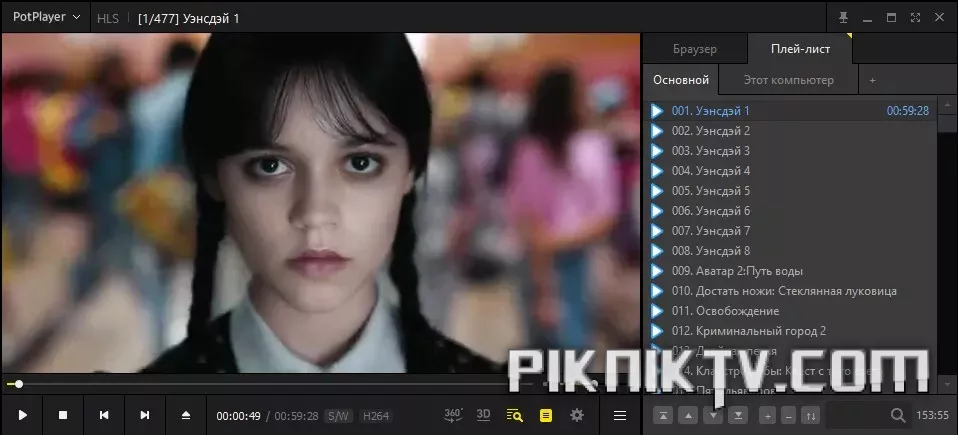Image resolution: width=958 pixels, height=435 pixels.
Task: Click play icon beside 002. Уэнсдэй 2
Action: click(x=657, y=131)
